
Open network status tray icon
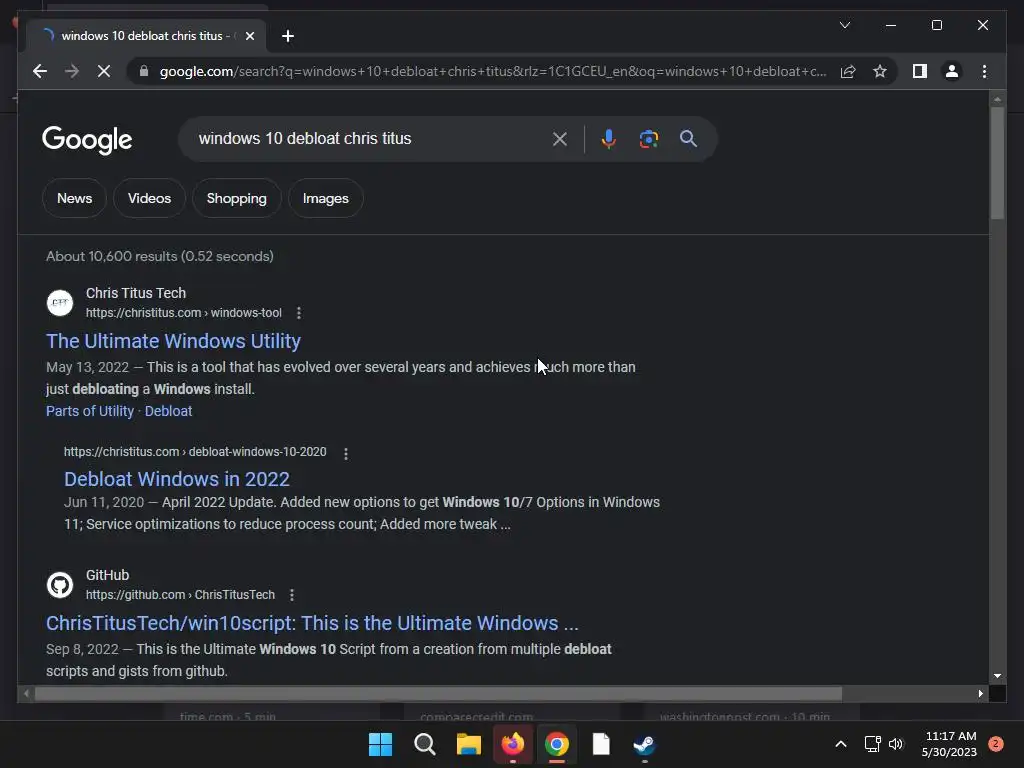(872, 744)
